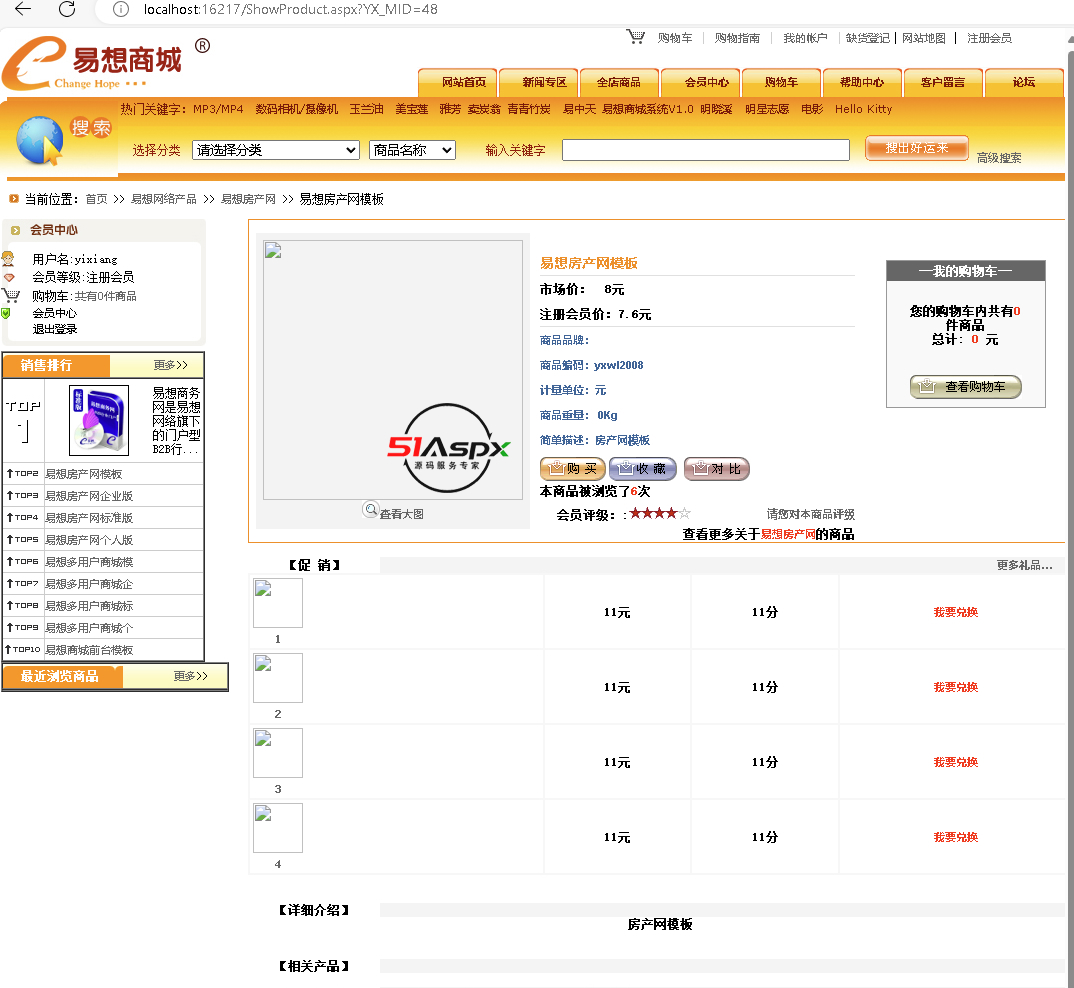Click 请您对本商品评级 link
This screenshot has height=988, width=1074.
(x=810, y=515)
